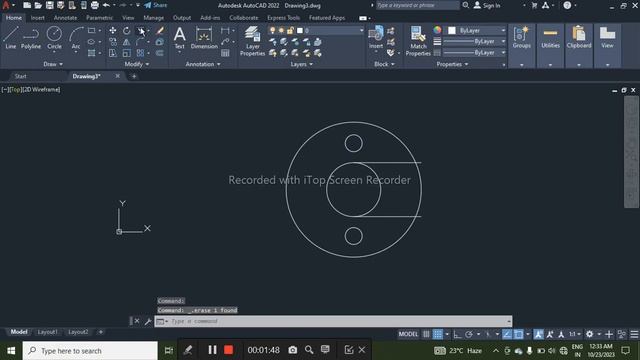
Task: Click the Rectangle draw tool
Action: (x=91, y=31)
